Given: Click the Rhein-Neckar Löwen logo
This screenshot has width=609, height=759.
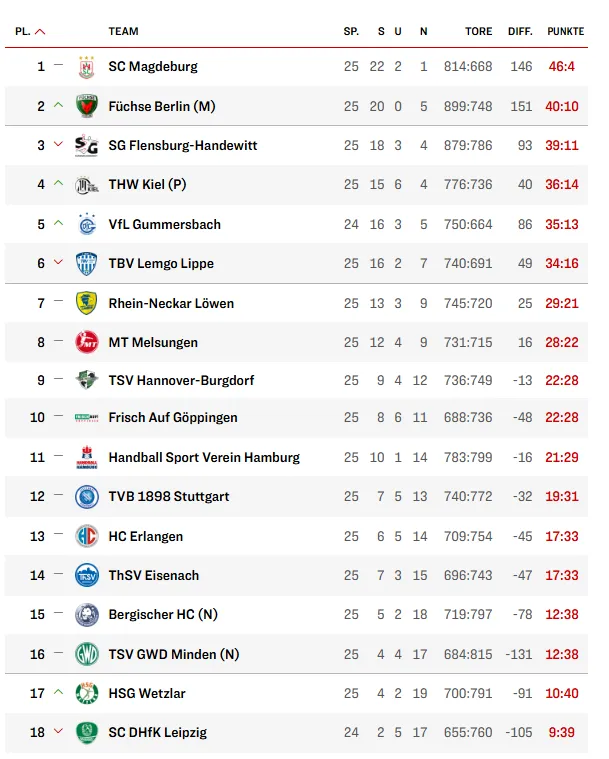Looking at the screenshot, I should point(87,303).
